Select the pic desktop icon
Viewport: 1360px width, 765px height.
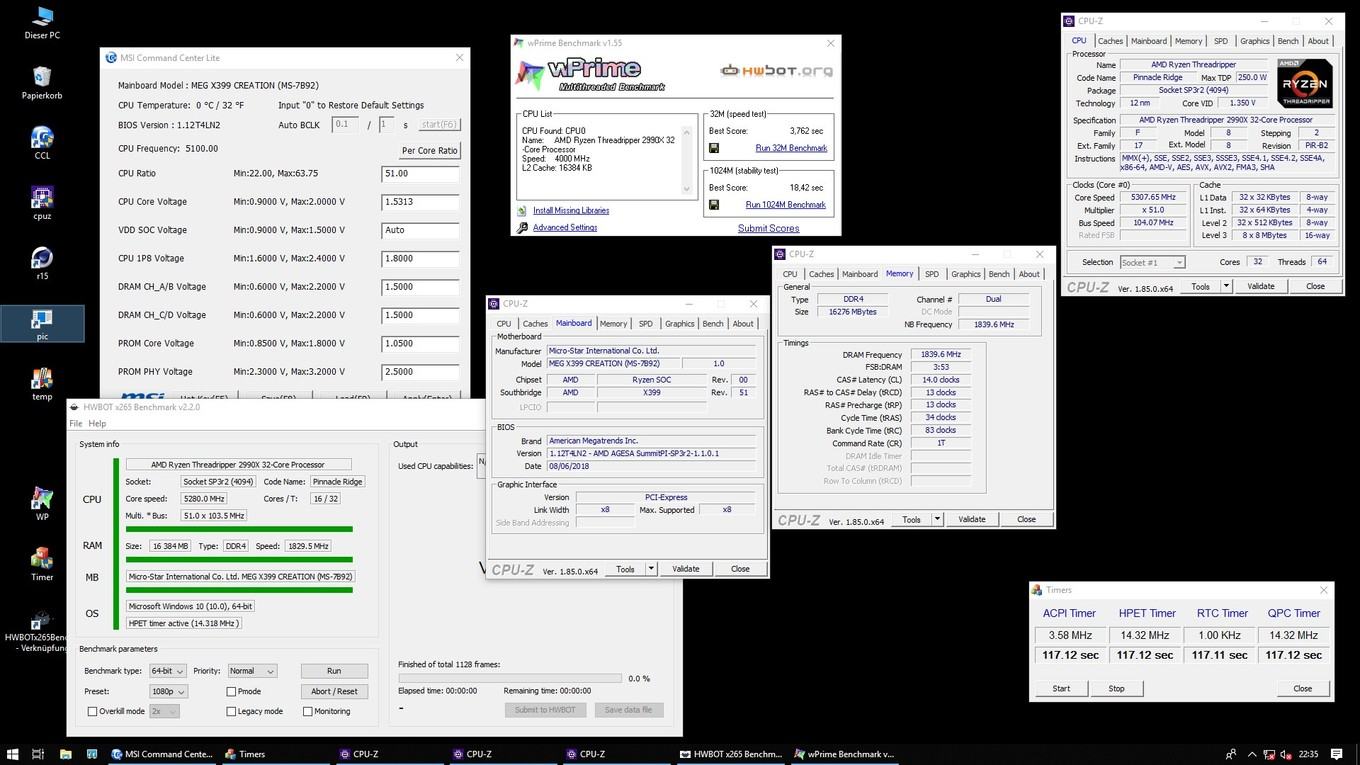42,323
